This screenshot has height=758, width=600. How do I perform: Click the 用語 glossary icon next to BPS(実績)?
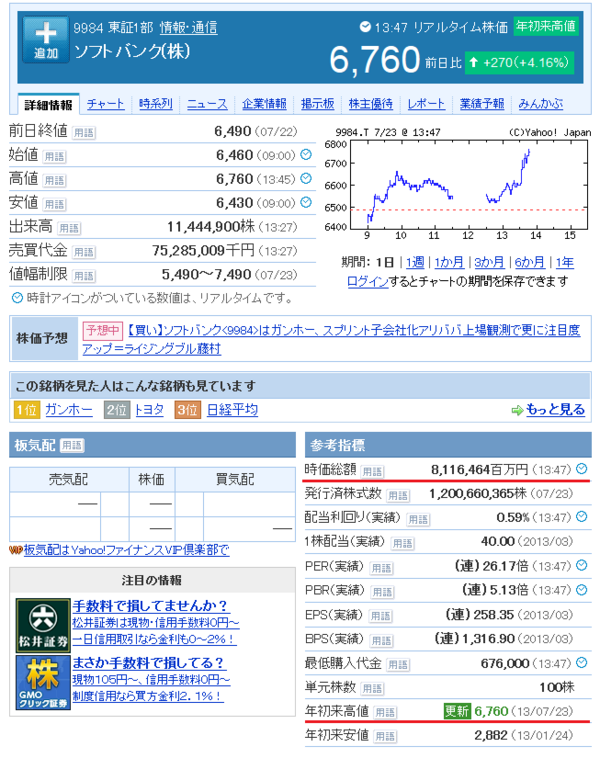tap(381, 641)
